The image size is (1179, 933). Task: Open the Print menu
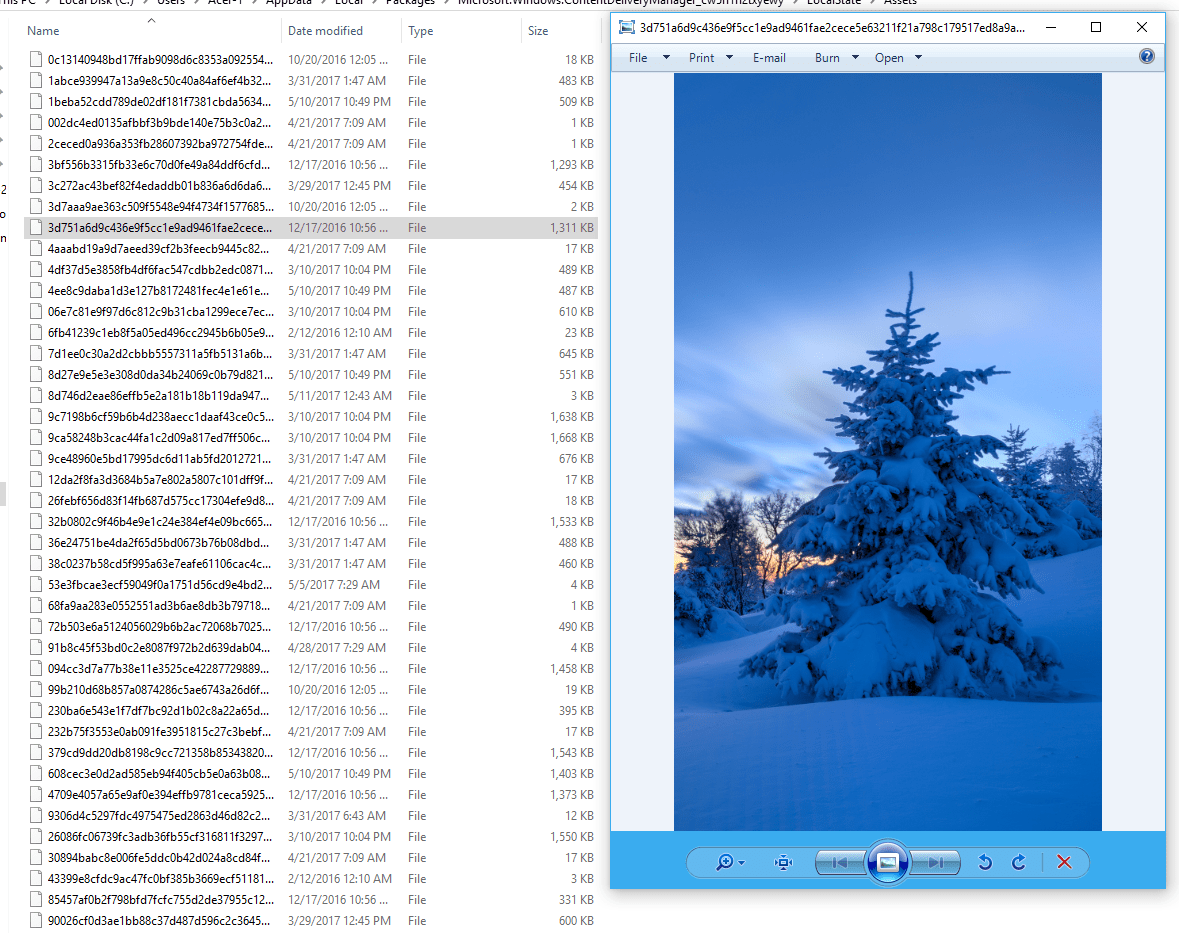coord(700,57)
